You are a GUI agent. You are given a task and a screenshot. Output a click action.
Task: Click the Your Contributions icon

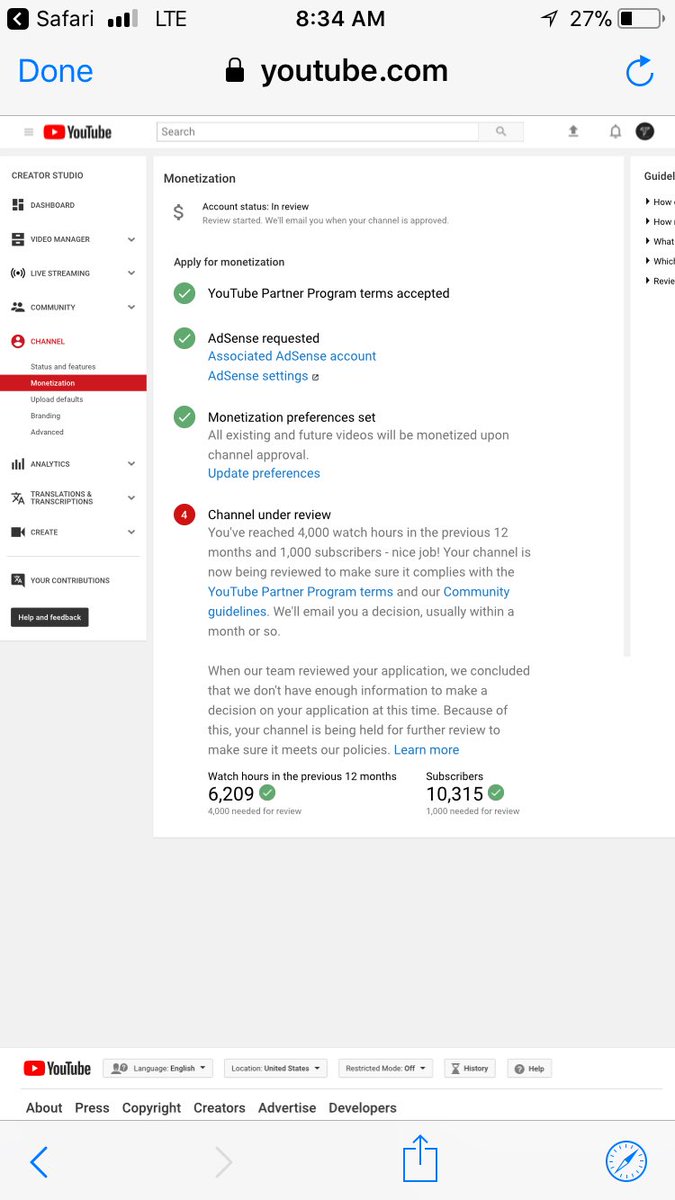tap(18, 580)
